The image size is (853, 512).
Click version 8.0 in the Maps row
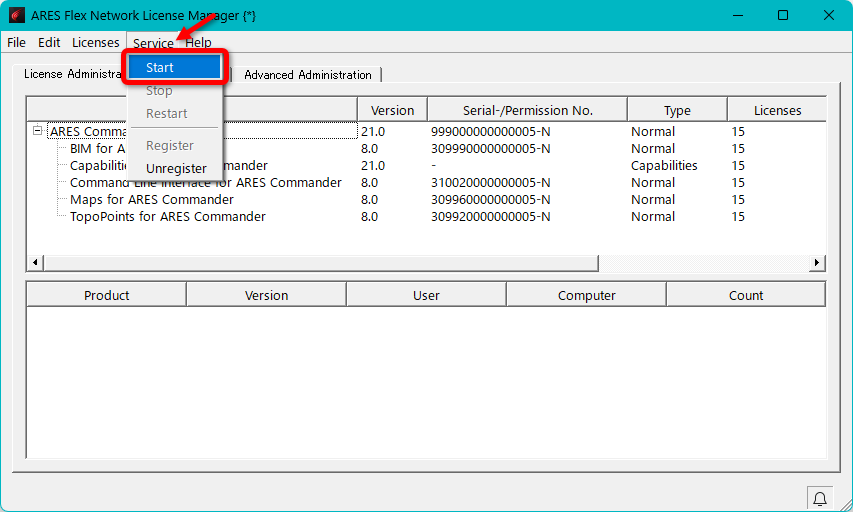click(x=369, y=199)
